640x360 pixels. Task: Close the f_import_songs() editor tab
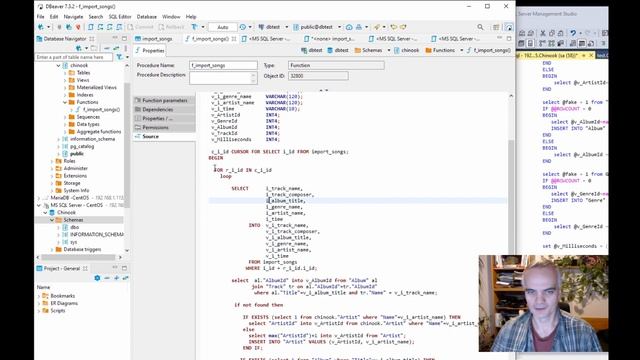coord(234,39)
